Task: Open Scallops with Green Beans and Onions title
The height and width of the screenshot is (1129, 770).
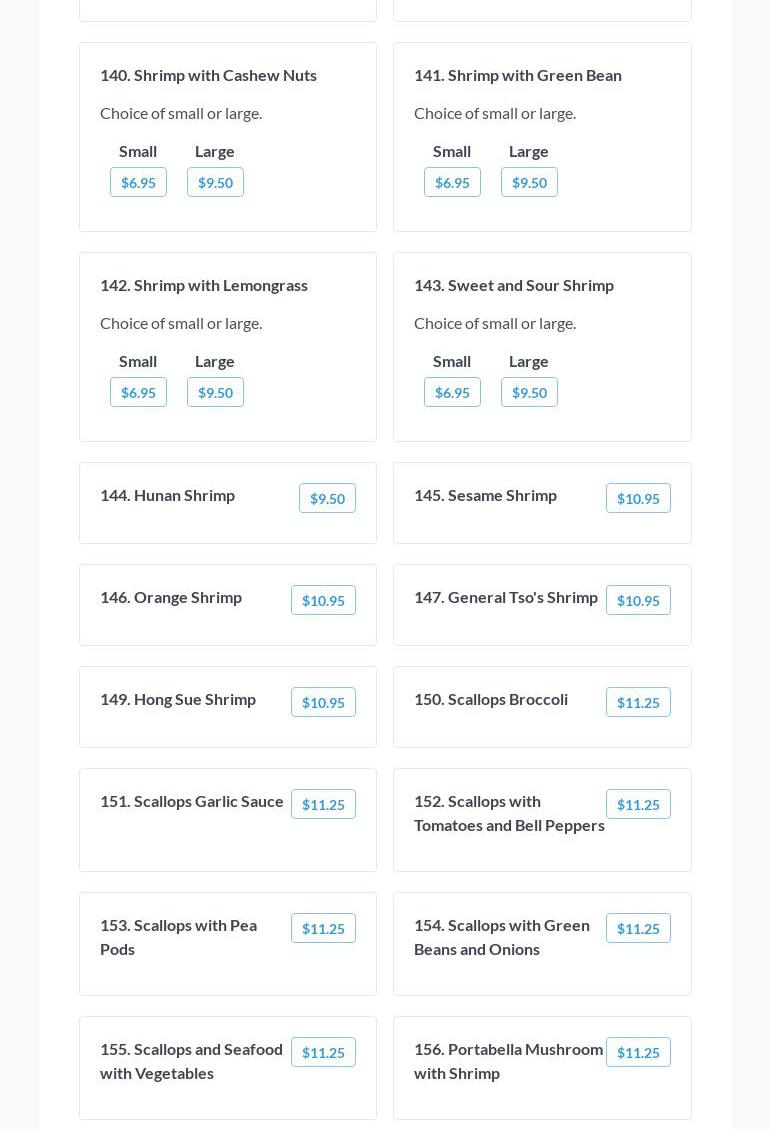Action: coord(501,937)
